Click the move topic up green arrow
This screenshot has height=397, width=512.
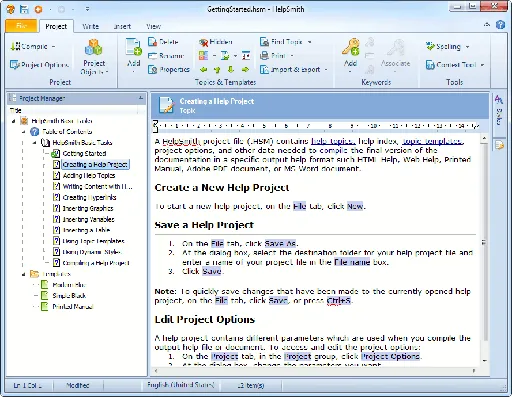coord(217,69)
